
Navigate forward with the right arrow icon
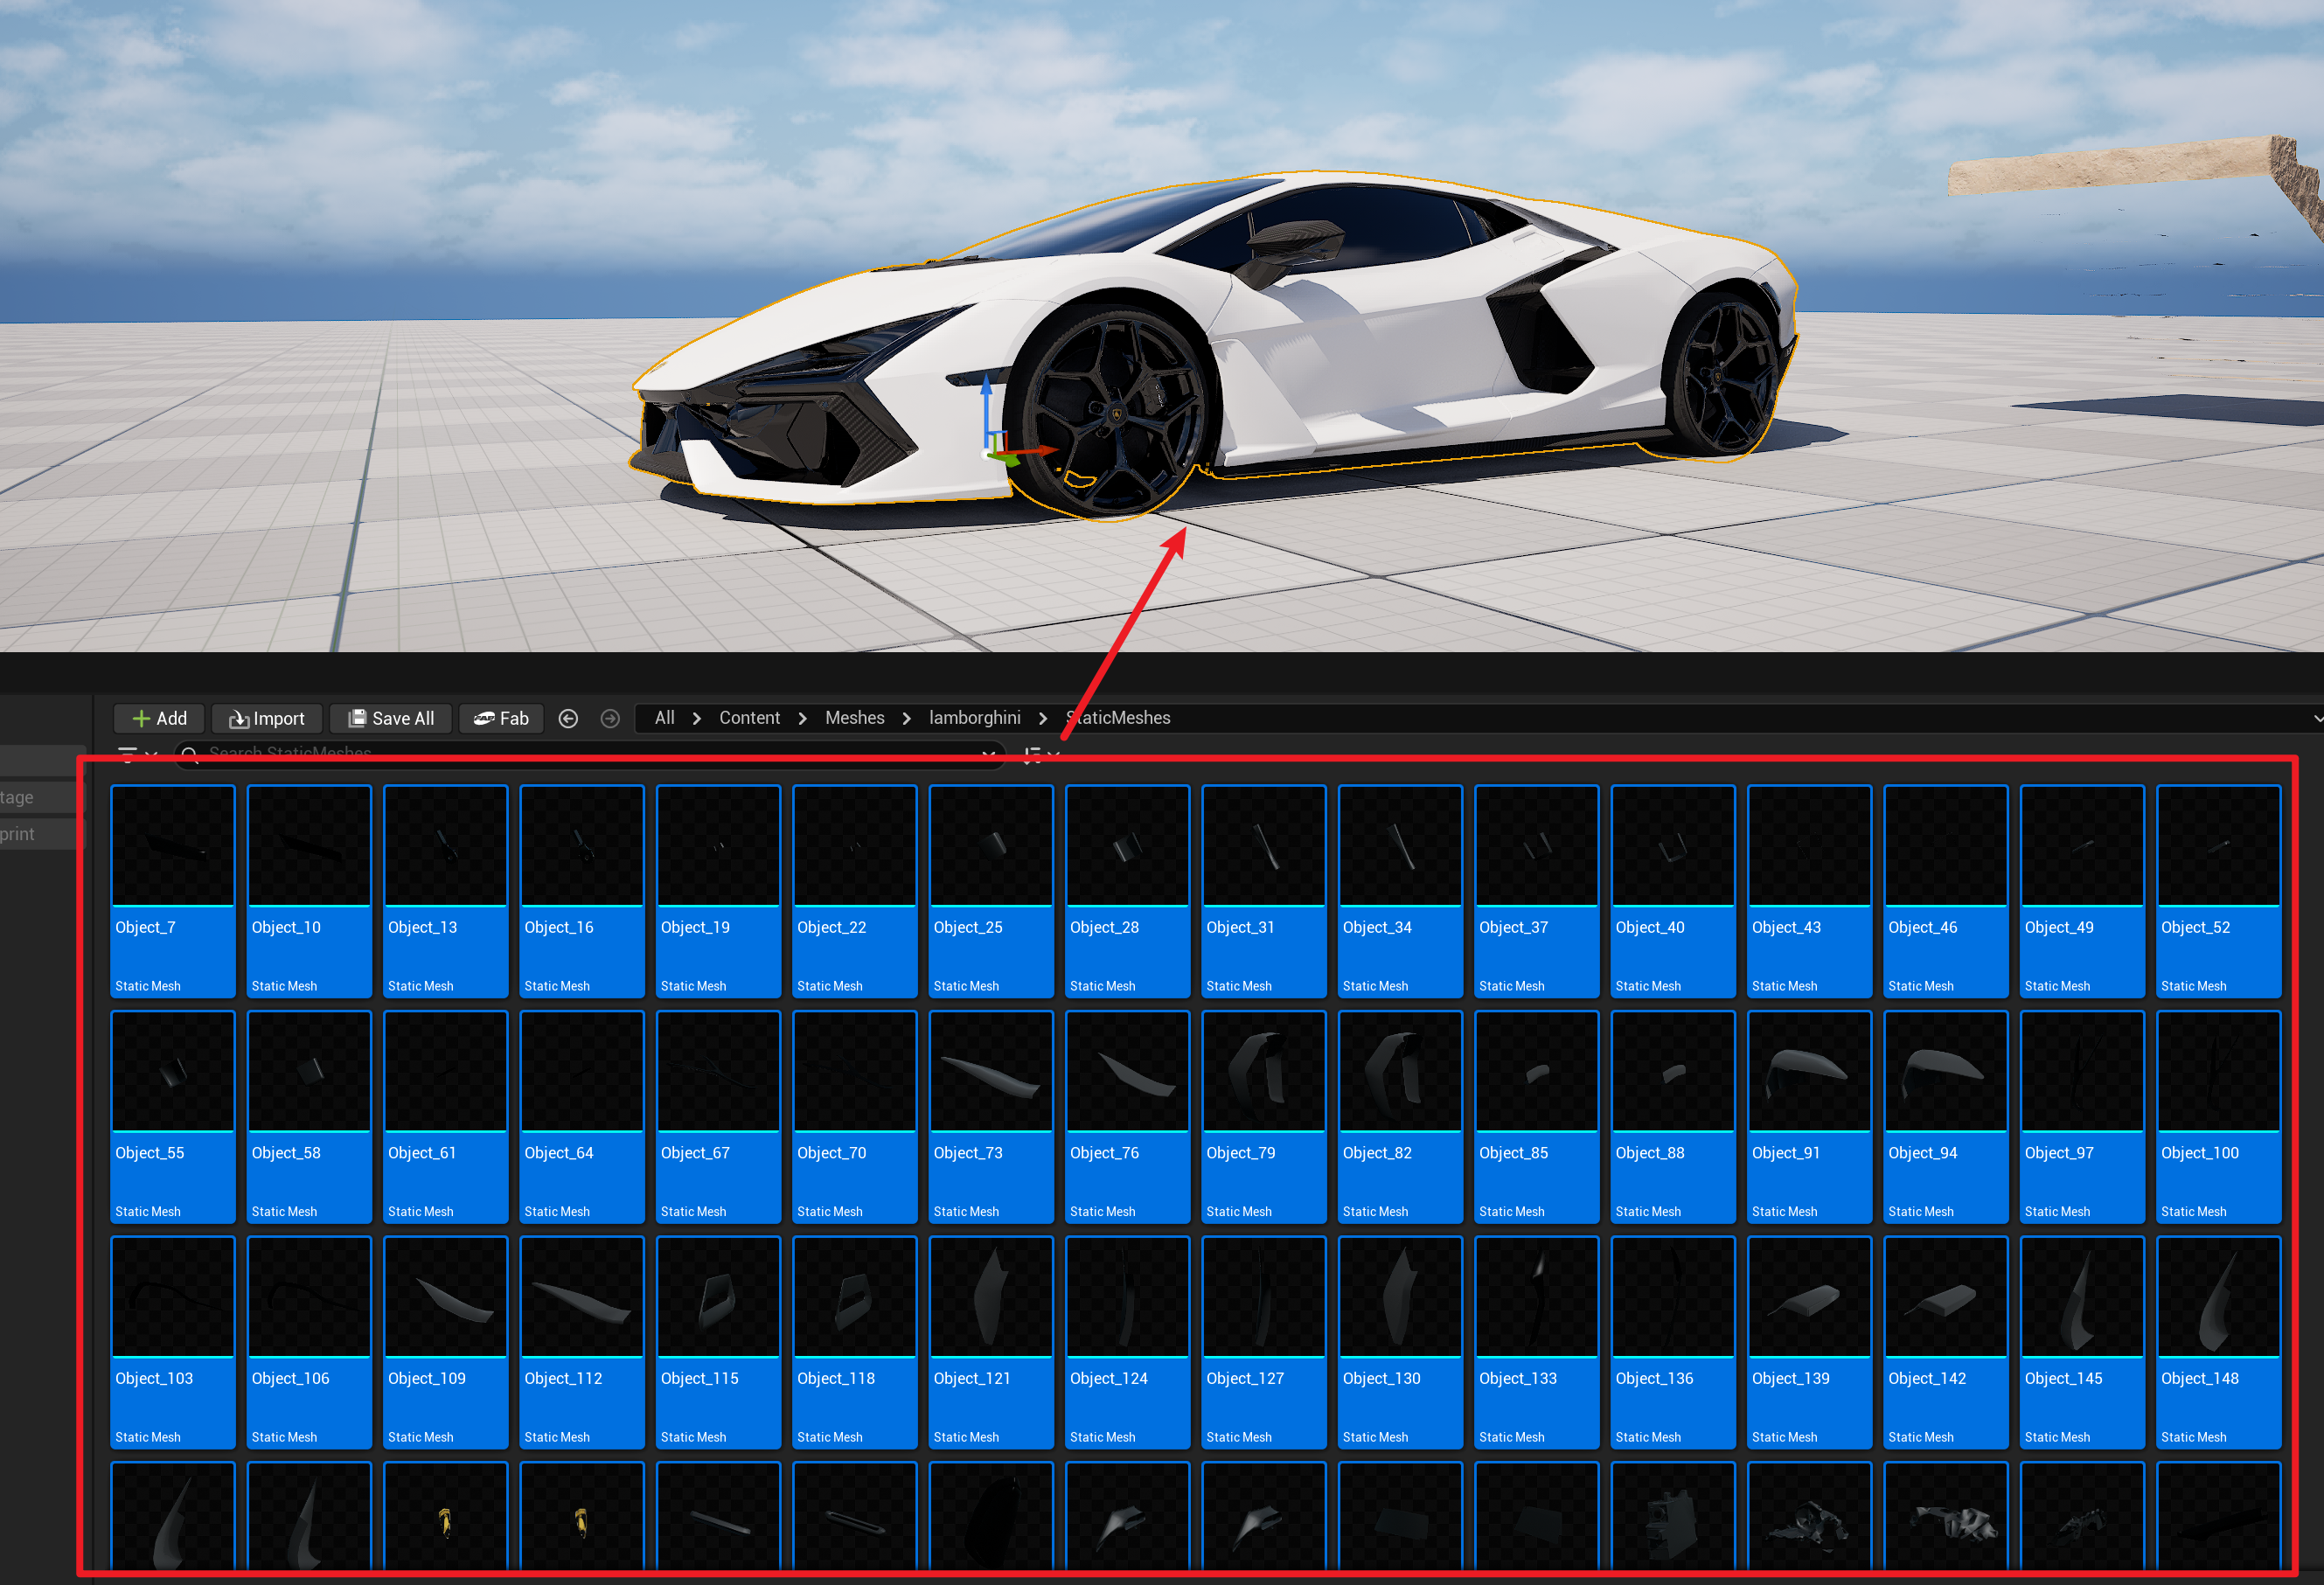pos(610,718)
